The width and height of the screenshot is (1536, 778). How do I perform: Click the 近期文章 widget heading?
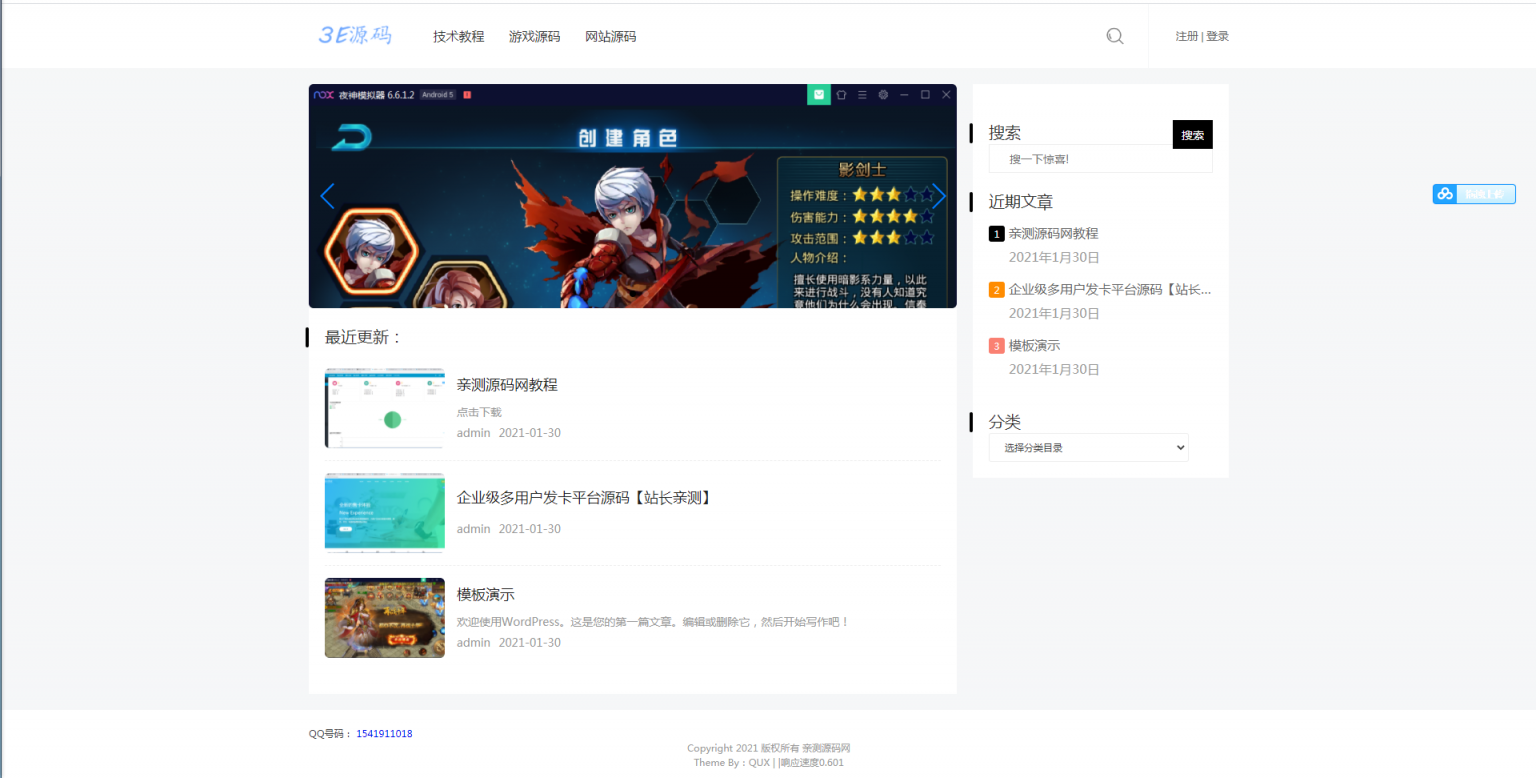[1021, 201]
